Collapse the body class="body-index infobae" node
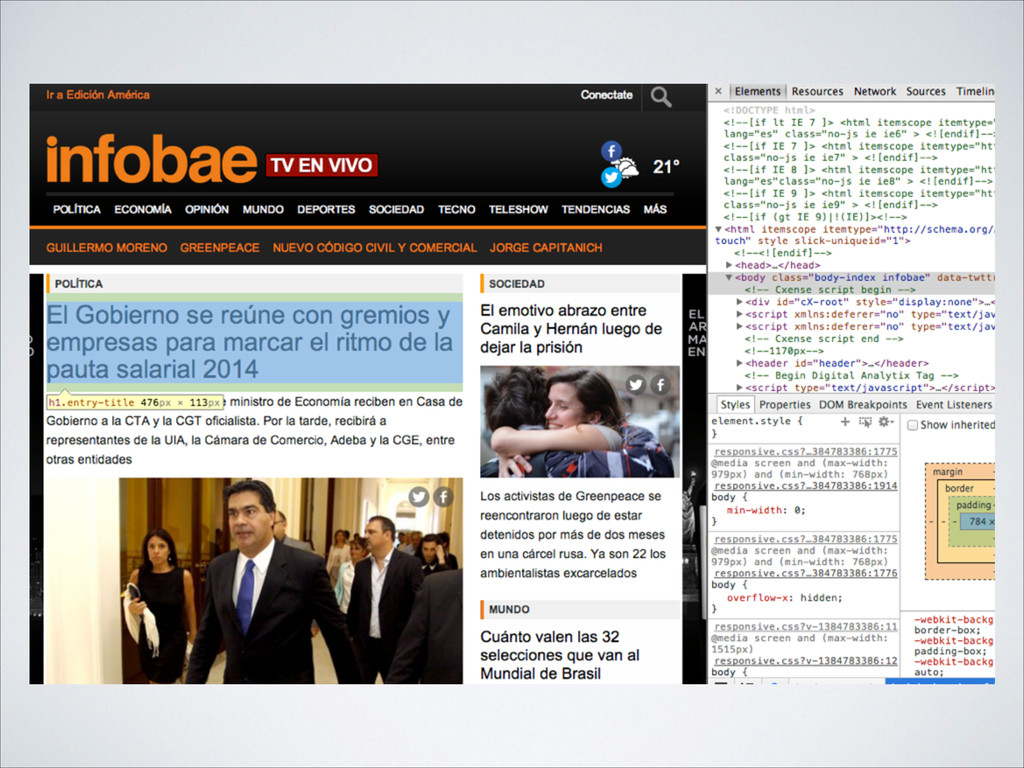The height and width of the screenshot is (768, 1024). pyautogui.click(x=729, y=278)
